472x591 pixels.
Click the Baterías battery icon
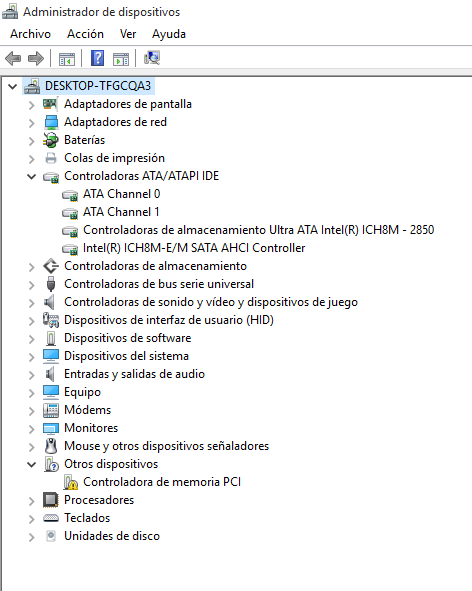click(51, 140)
